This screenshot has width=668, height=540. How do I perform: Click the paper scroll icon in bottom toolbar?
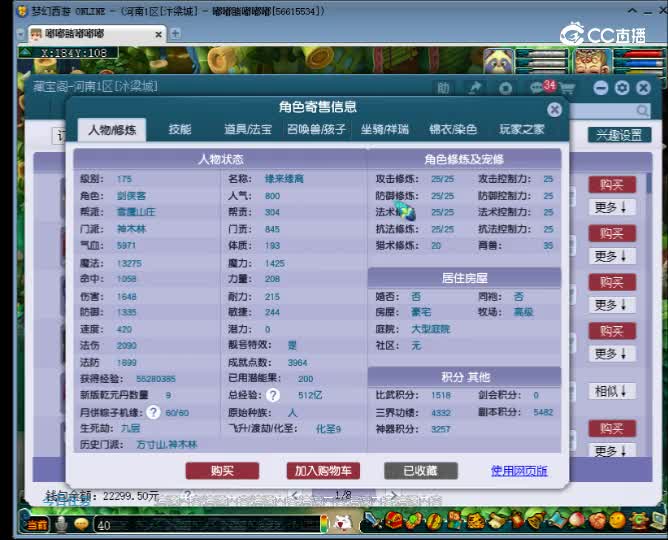point(496,520)
